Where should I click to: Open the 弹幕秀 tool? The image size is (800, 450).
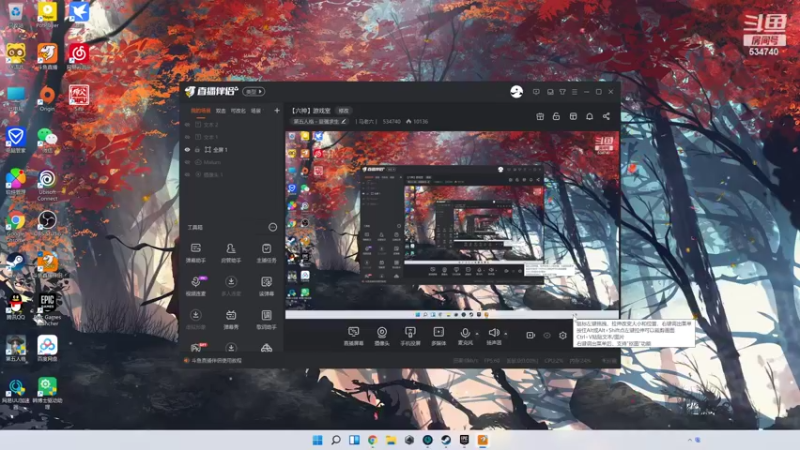(x=231, y=319)
